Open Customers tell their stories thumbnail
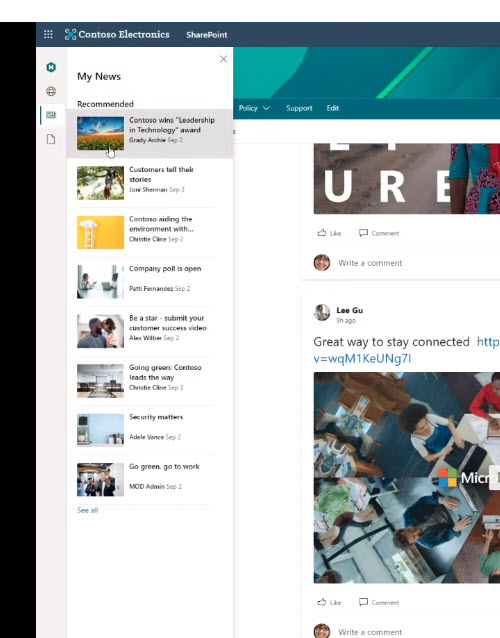Screen dimensions: 500x638 pos(100,183)
